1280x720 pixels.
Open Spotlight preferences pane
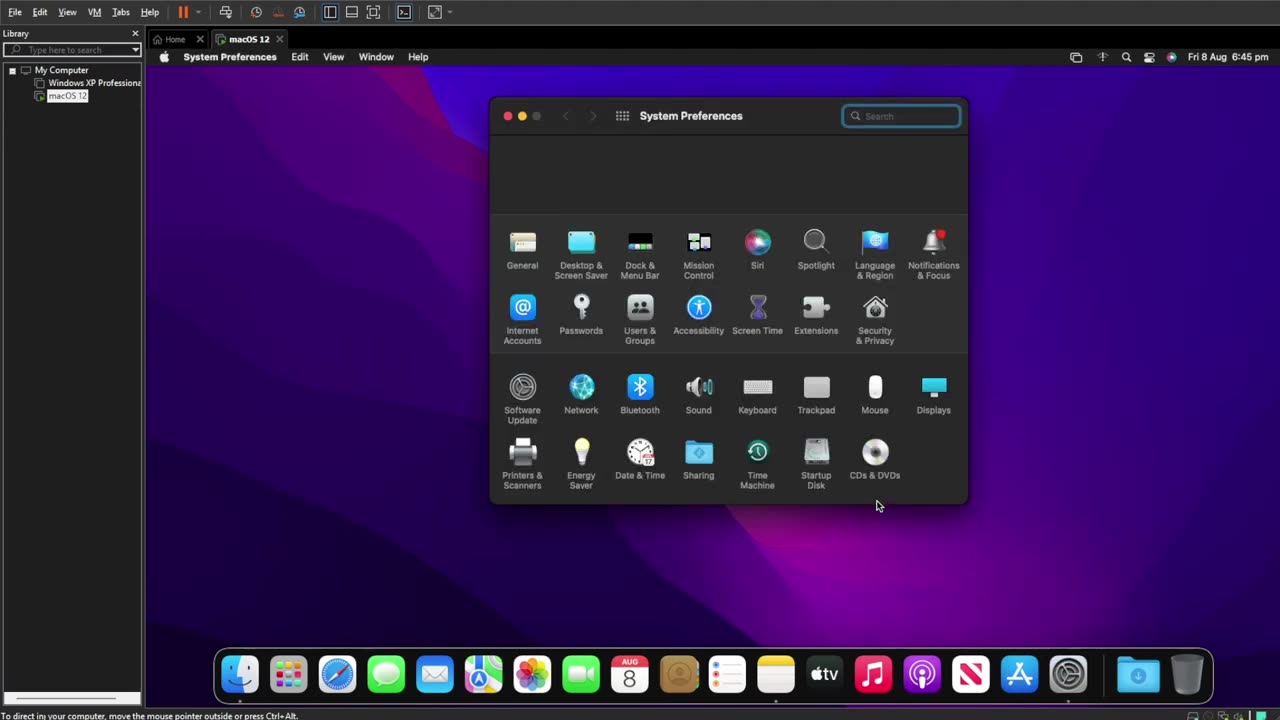tap(816, 251)
